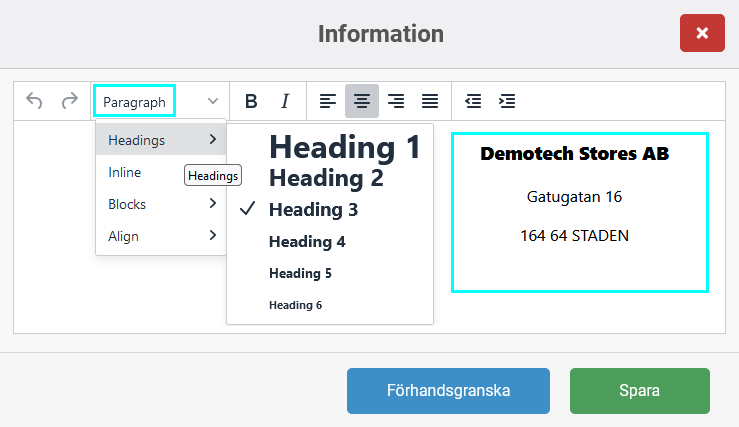The width and height of the screenshot is (739, 427).
Task: Toggle center text alignment
Action: coord(362,101)
